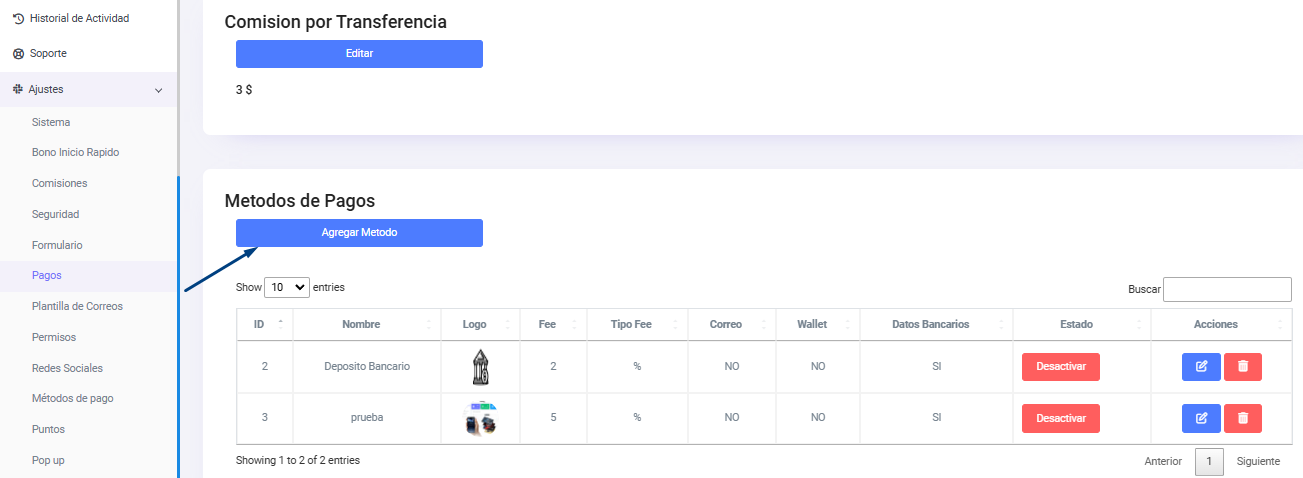Screen dimensions: 1303x478
Task: Click the Buscar search field
Action: coord(1227,289)
